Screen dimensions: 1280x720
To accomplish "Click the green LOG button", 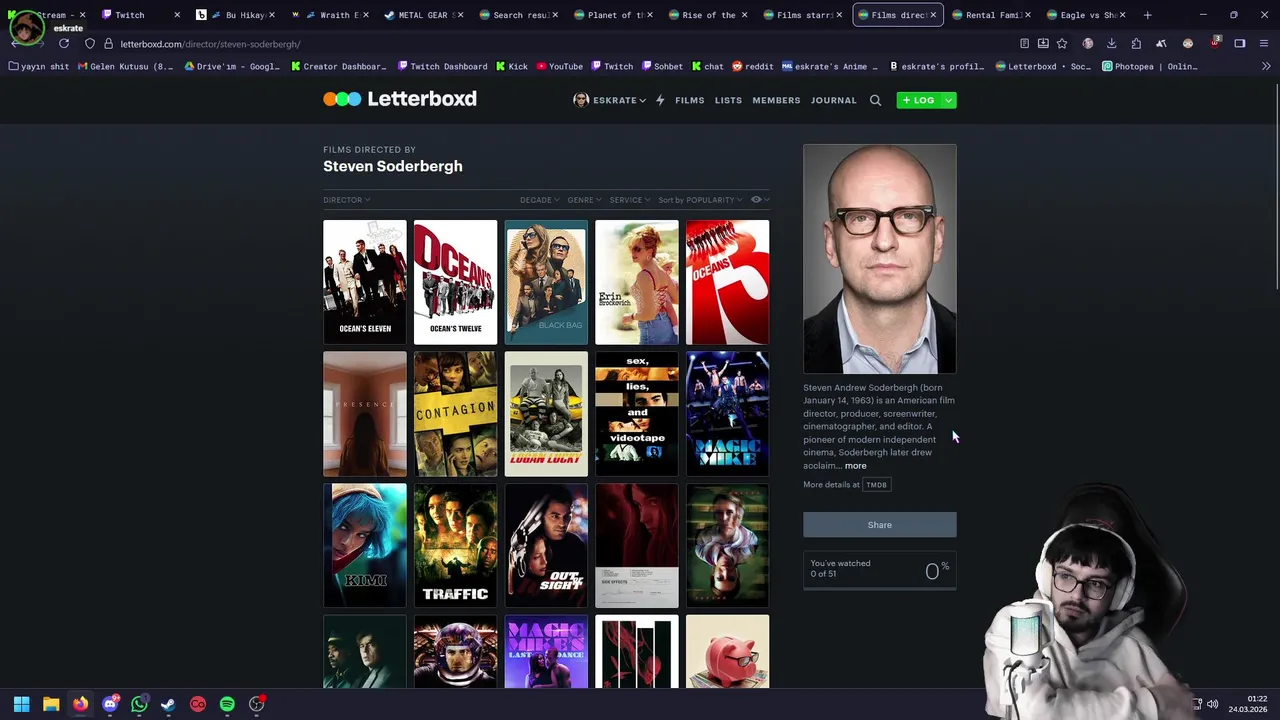I will 919,100.
